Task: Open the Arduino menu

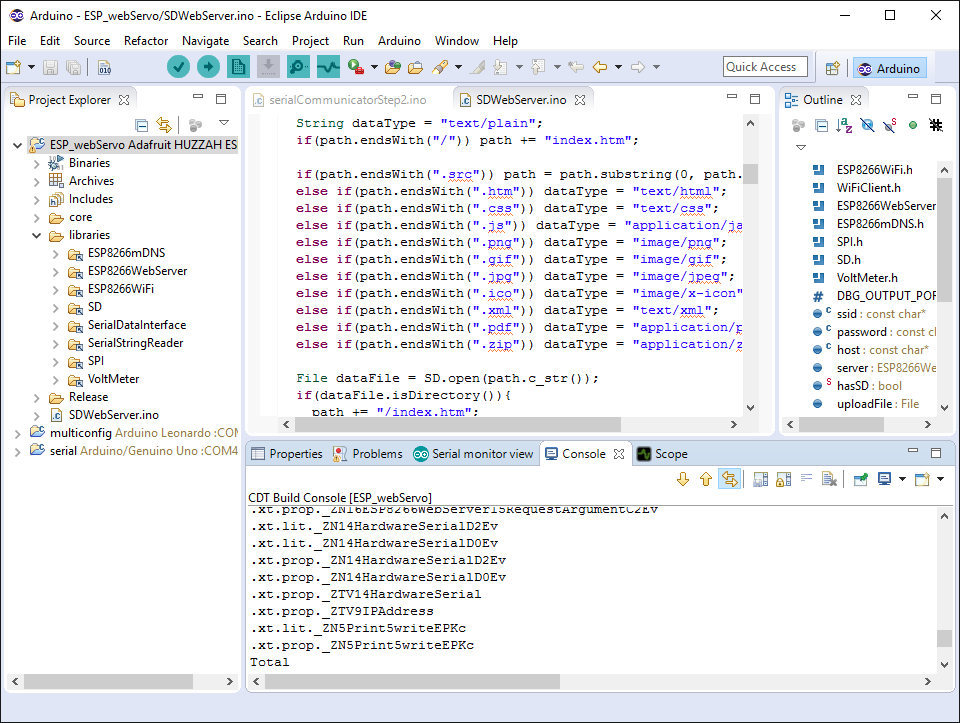Action: (x=399, y=41)
